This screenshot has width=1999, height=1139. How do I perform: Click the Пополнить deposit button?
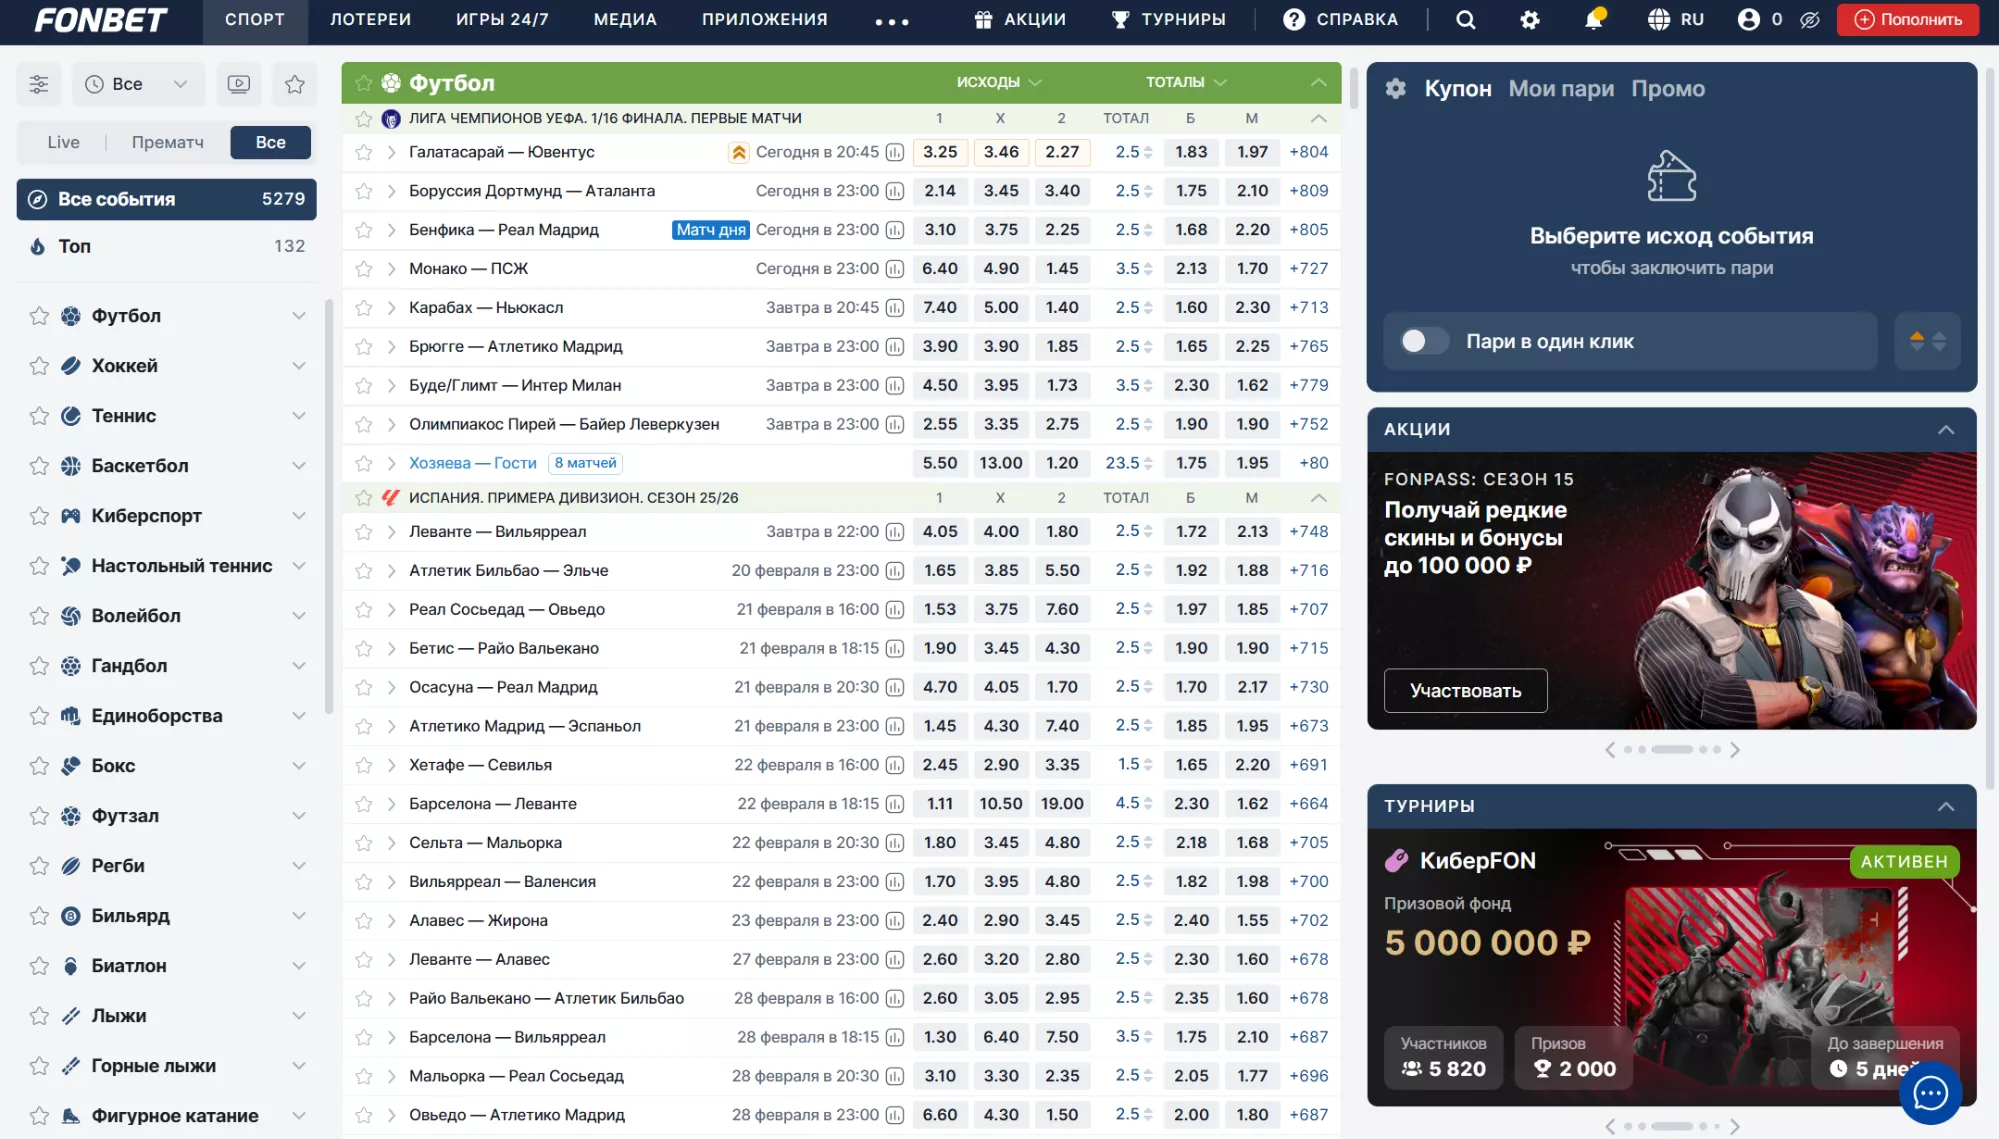pos(1907,20)
